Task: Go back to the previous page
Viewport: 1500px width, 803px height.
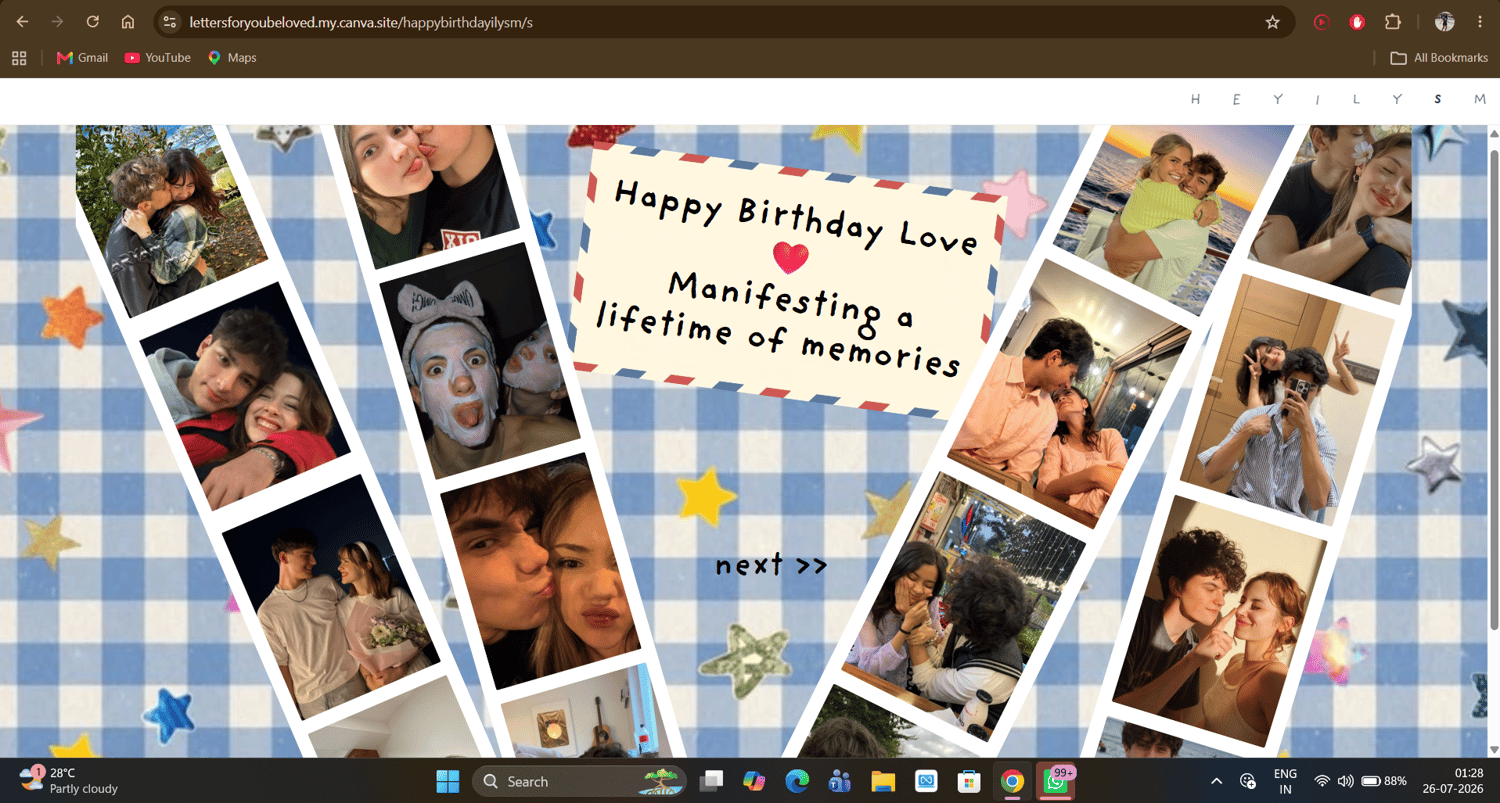Action: click(22, 22)
